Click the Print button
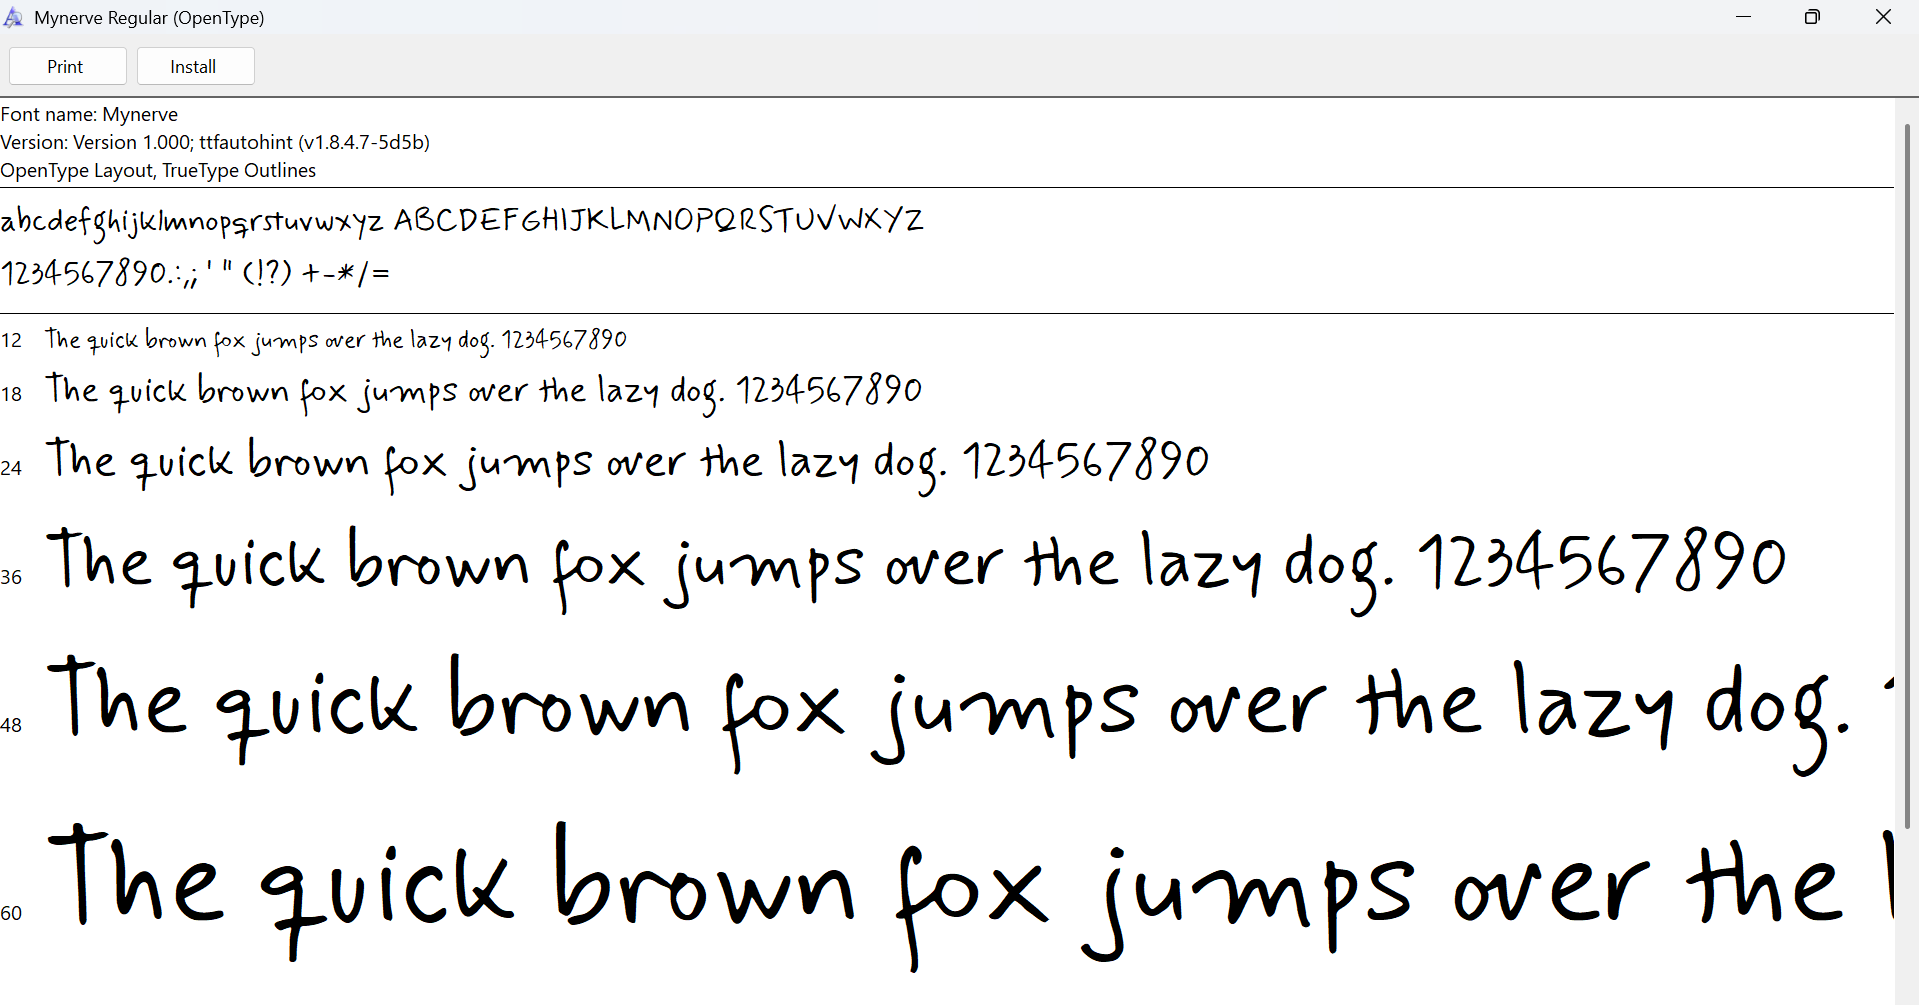Image resolution: width=1919 pixels, height=1005 pixels. [x=67, y=66]
